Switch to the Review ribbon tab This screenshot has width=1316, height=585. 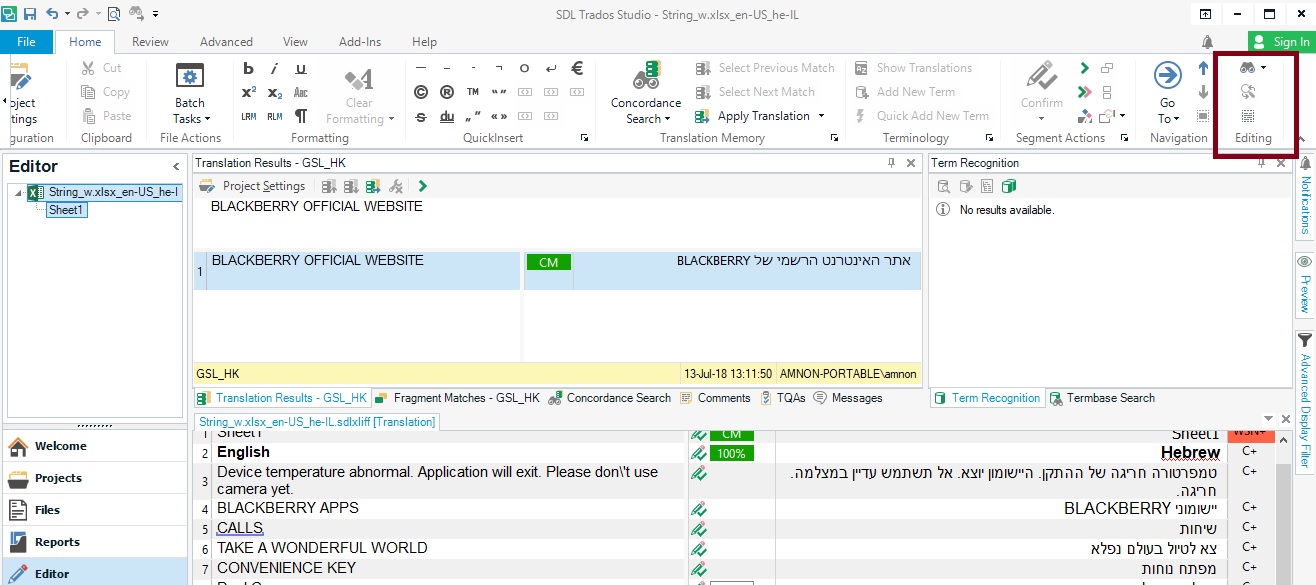(150, 42)
